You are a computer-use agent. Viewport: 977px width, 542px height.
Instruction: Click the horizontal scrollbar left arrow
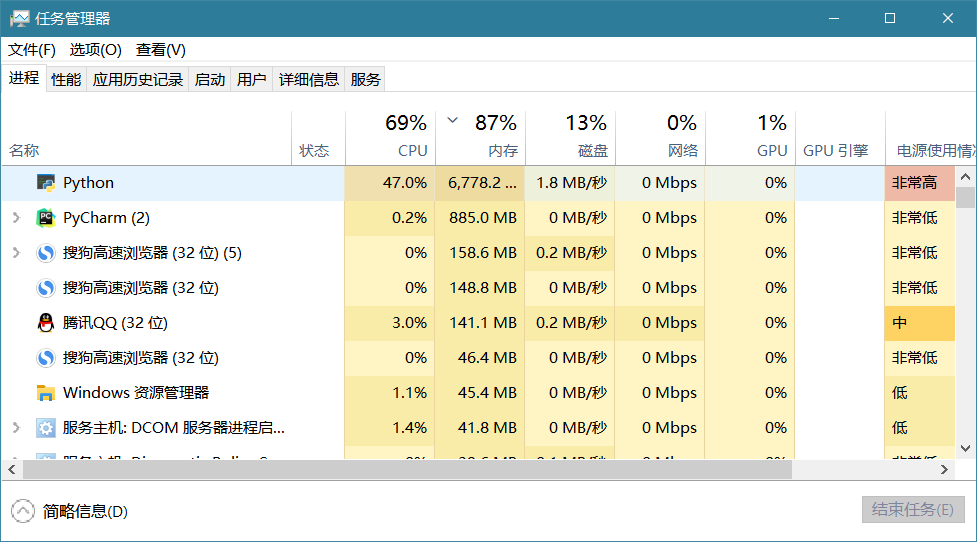[12, 470]
